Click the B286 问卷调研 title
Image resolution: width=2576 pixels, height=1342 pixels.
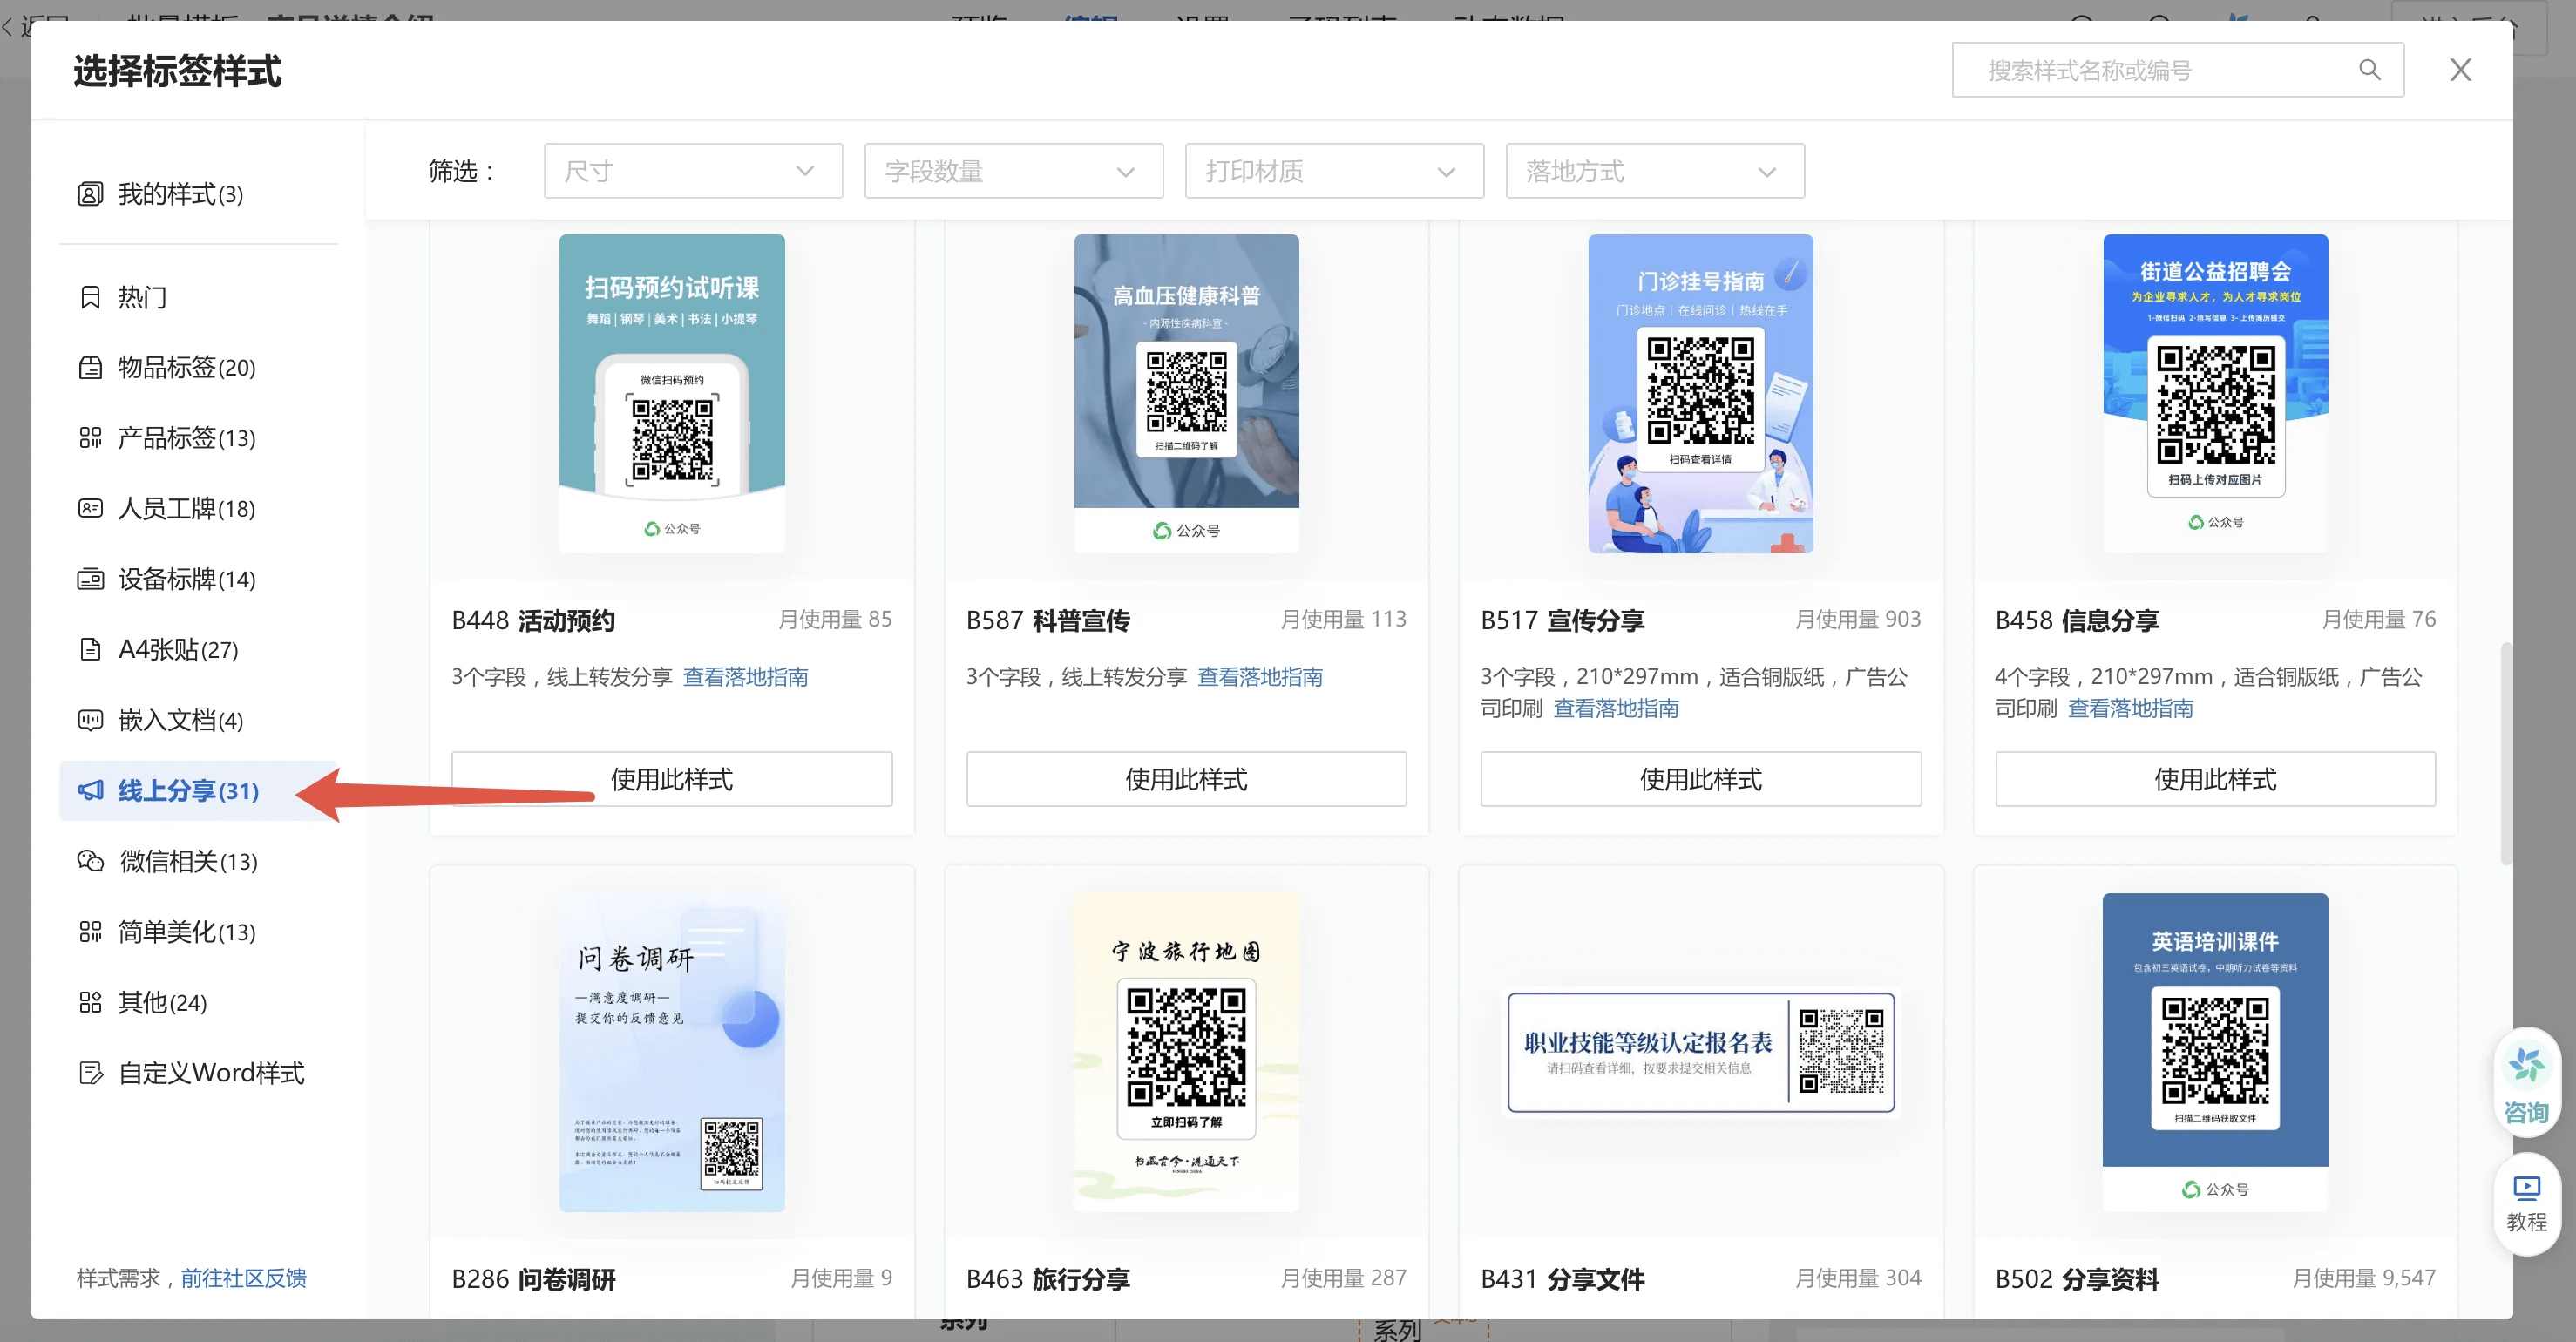click(x=533, y=1279)
